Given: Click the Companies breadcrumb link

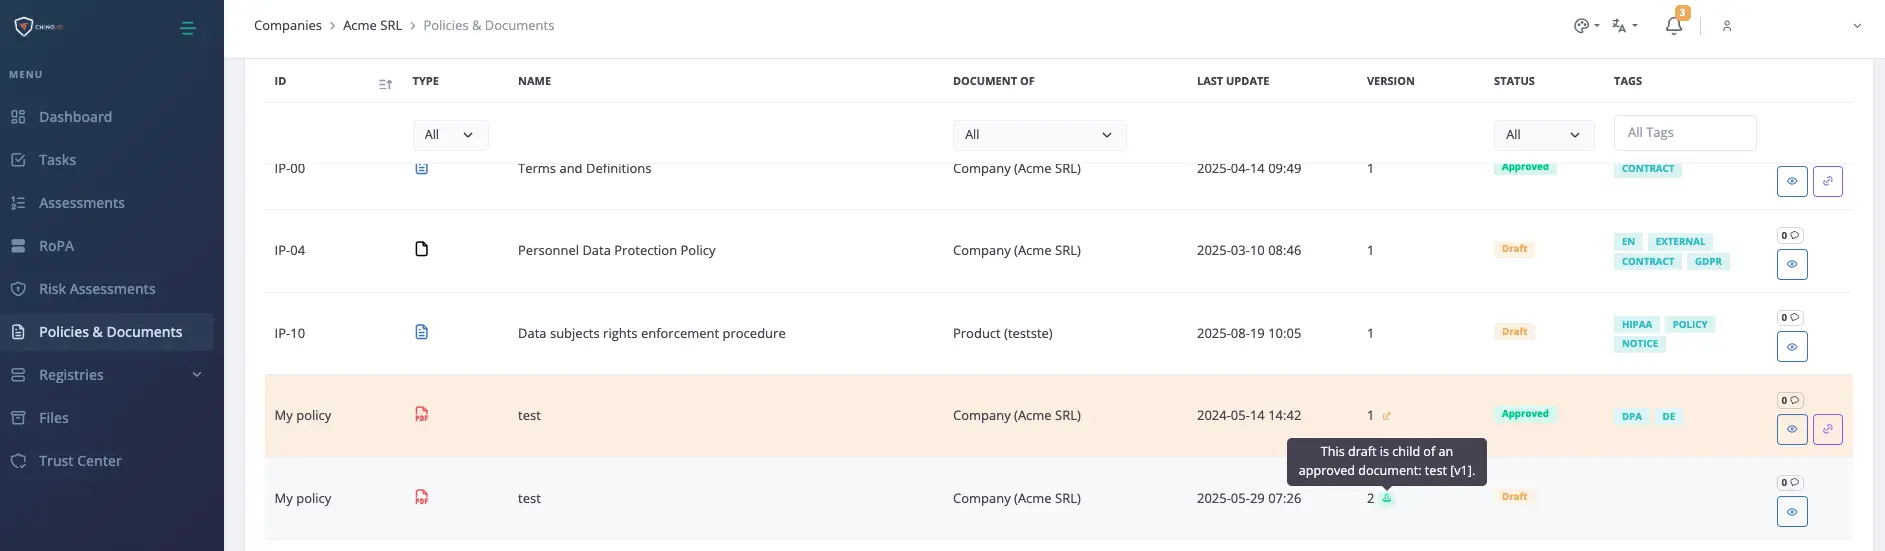Looking at the screenshot, I should (287, 26).
